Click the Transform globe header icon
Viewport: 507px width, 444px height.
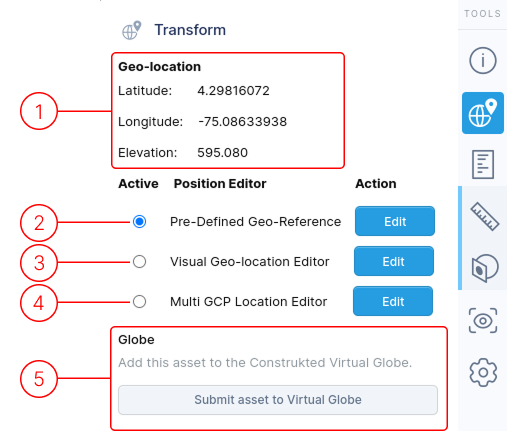(131, 30)
